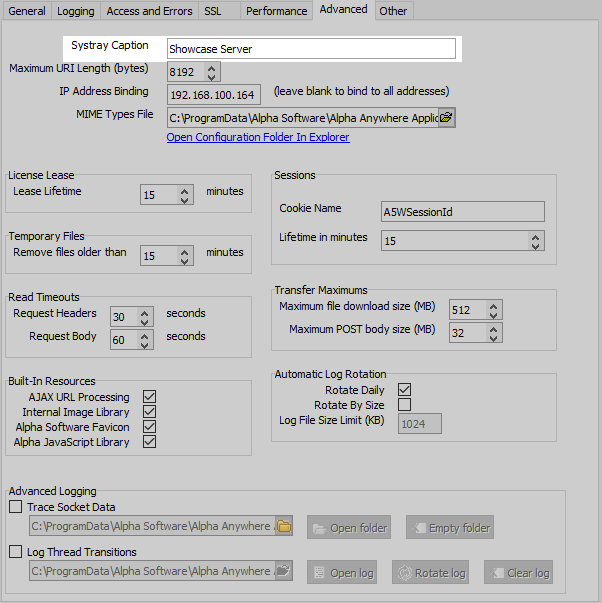Click the Log Thread Transitions file path field
Screen dimensions: 602x603
[x=153, y=571]
